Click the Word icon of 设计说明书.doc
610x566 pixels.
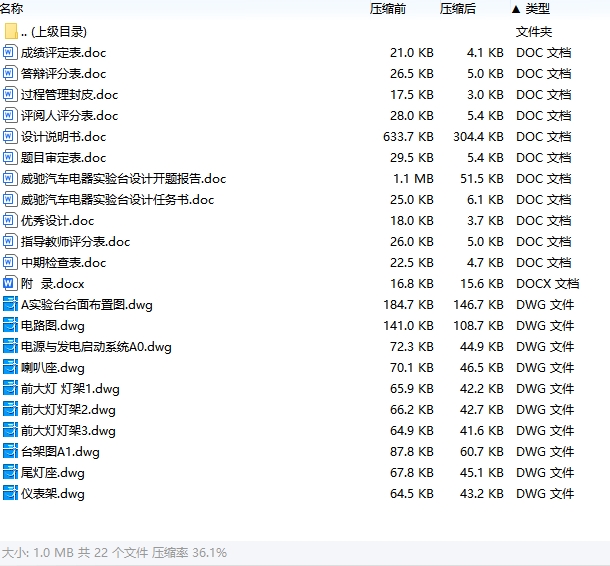point(10,137)
